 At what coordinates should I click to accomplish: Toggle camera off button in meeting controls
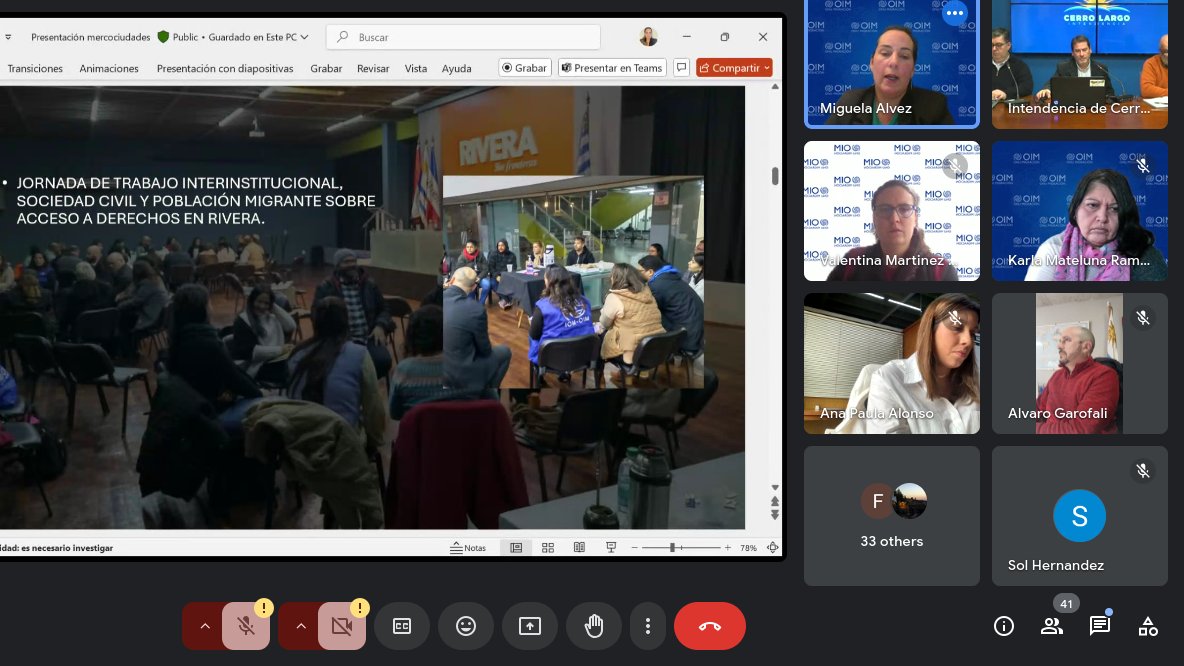coord(342,626)
